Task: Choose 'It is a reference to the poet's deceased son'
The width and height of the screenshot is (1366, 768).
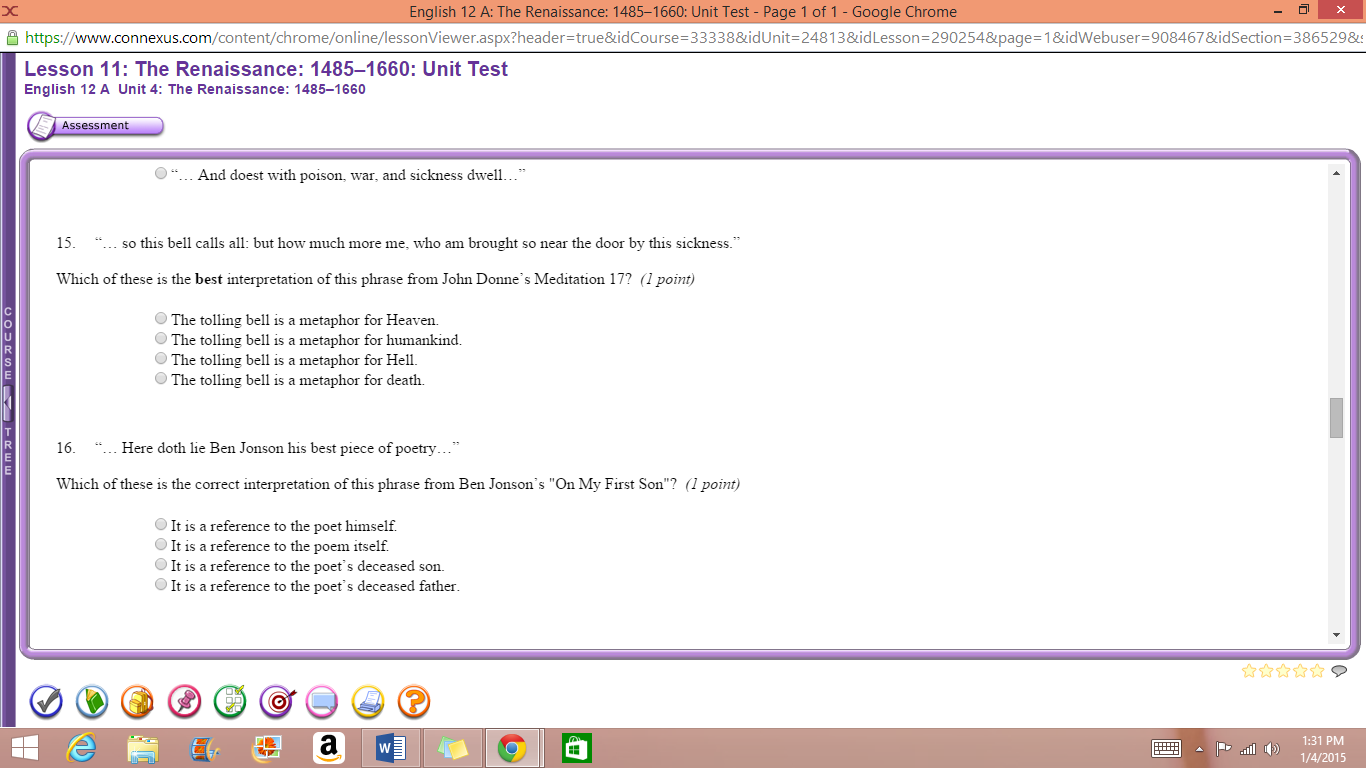Action: 161,564
